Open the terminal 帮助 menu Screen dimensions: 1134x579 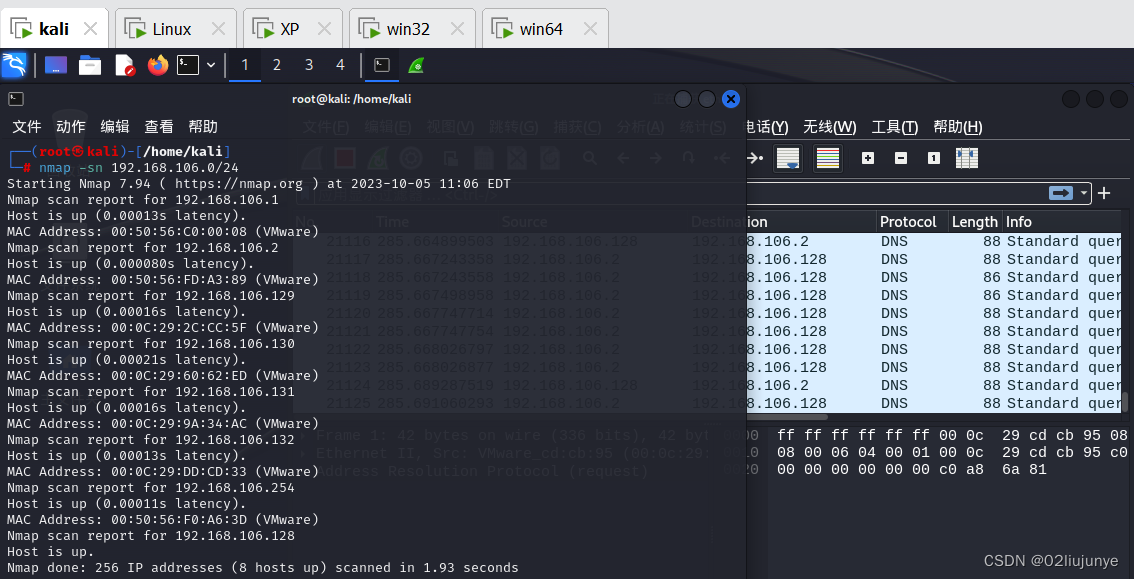[x=203, y=126]
